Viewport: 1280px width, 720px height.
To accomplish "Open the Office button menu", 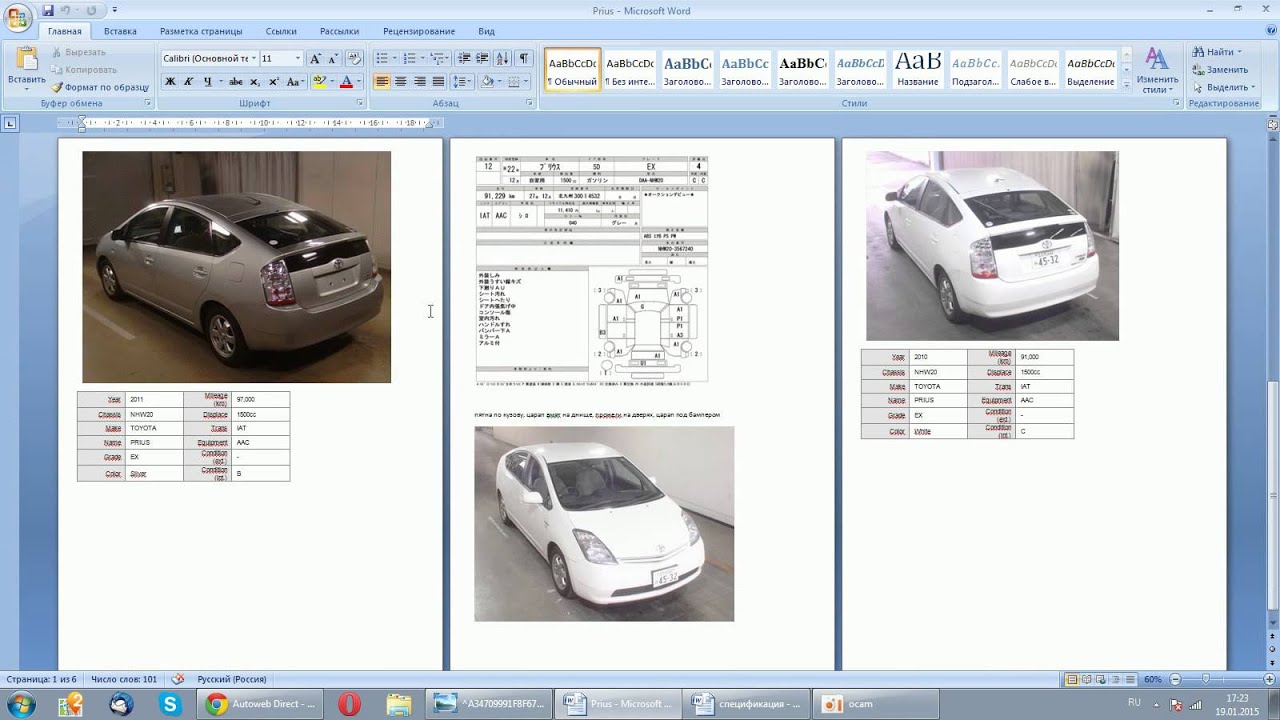I will tap(18, 18).
